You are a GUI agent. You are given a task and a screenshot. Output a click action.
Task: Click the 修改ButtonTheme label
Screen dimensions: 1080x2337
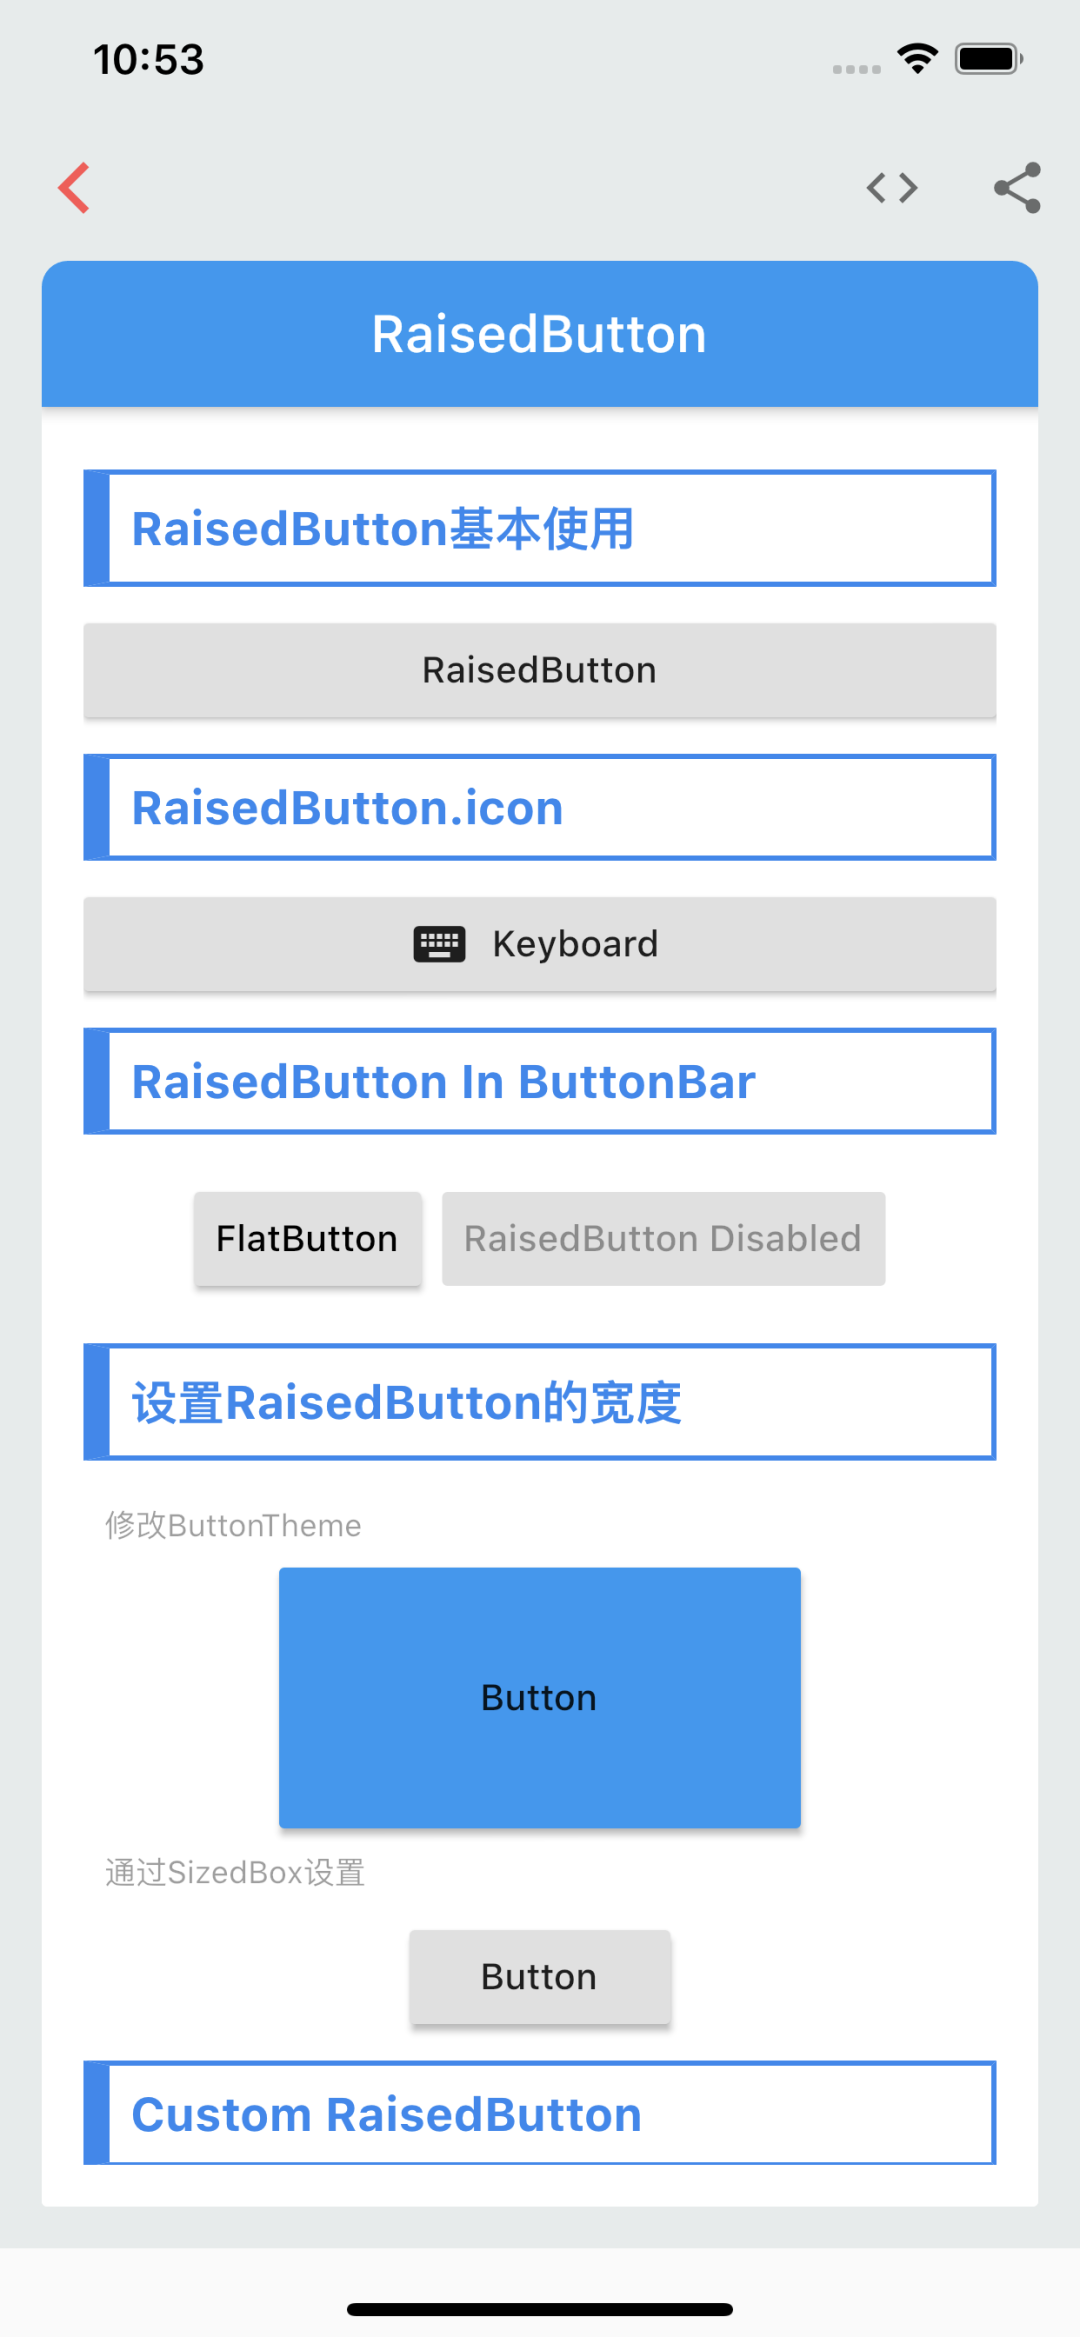pyautogui.click(x=233, y=1525)
